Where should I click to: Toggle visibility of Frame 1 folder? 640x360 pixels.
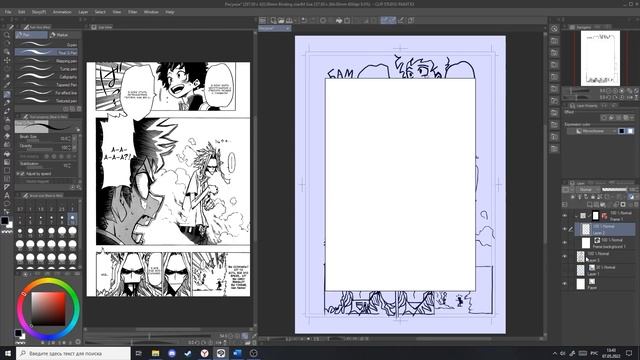565,216
